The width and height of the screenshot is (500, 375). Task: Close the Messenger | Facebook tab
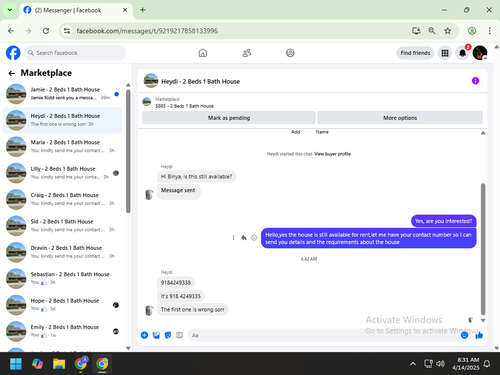pyautogui.click(x=125, y=10)
